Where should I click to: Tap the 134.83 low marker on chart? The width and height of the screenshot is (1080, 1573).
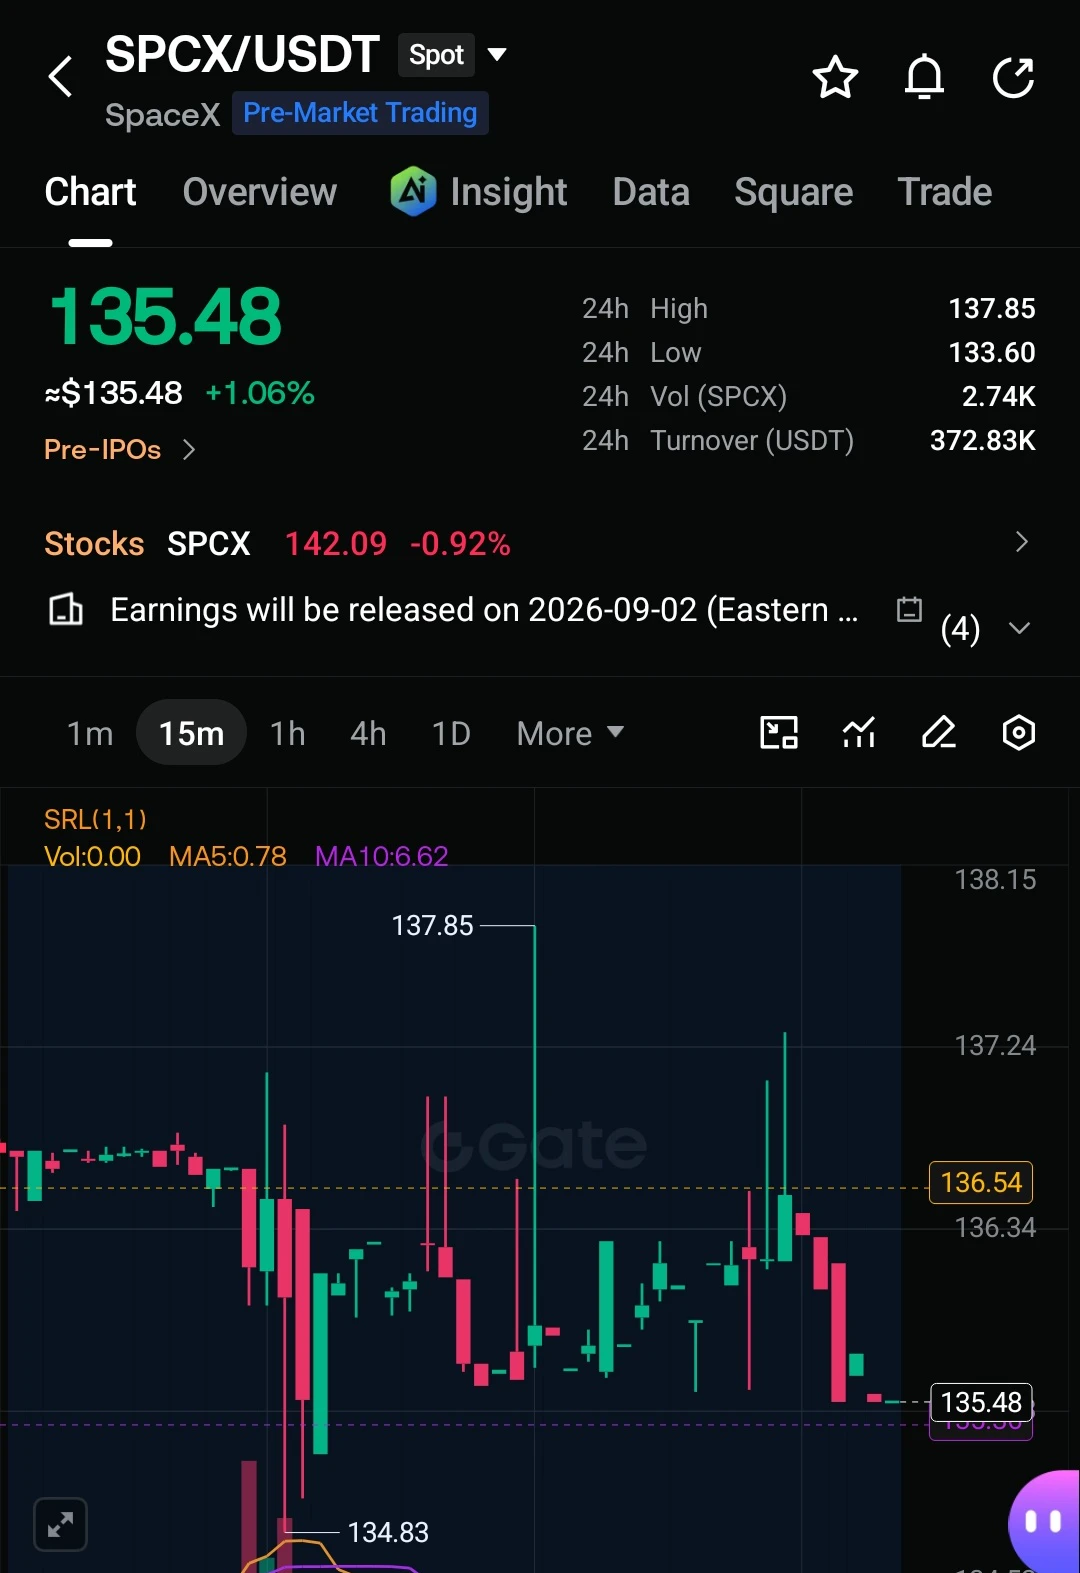tap(388, 1532)
